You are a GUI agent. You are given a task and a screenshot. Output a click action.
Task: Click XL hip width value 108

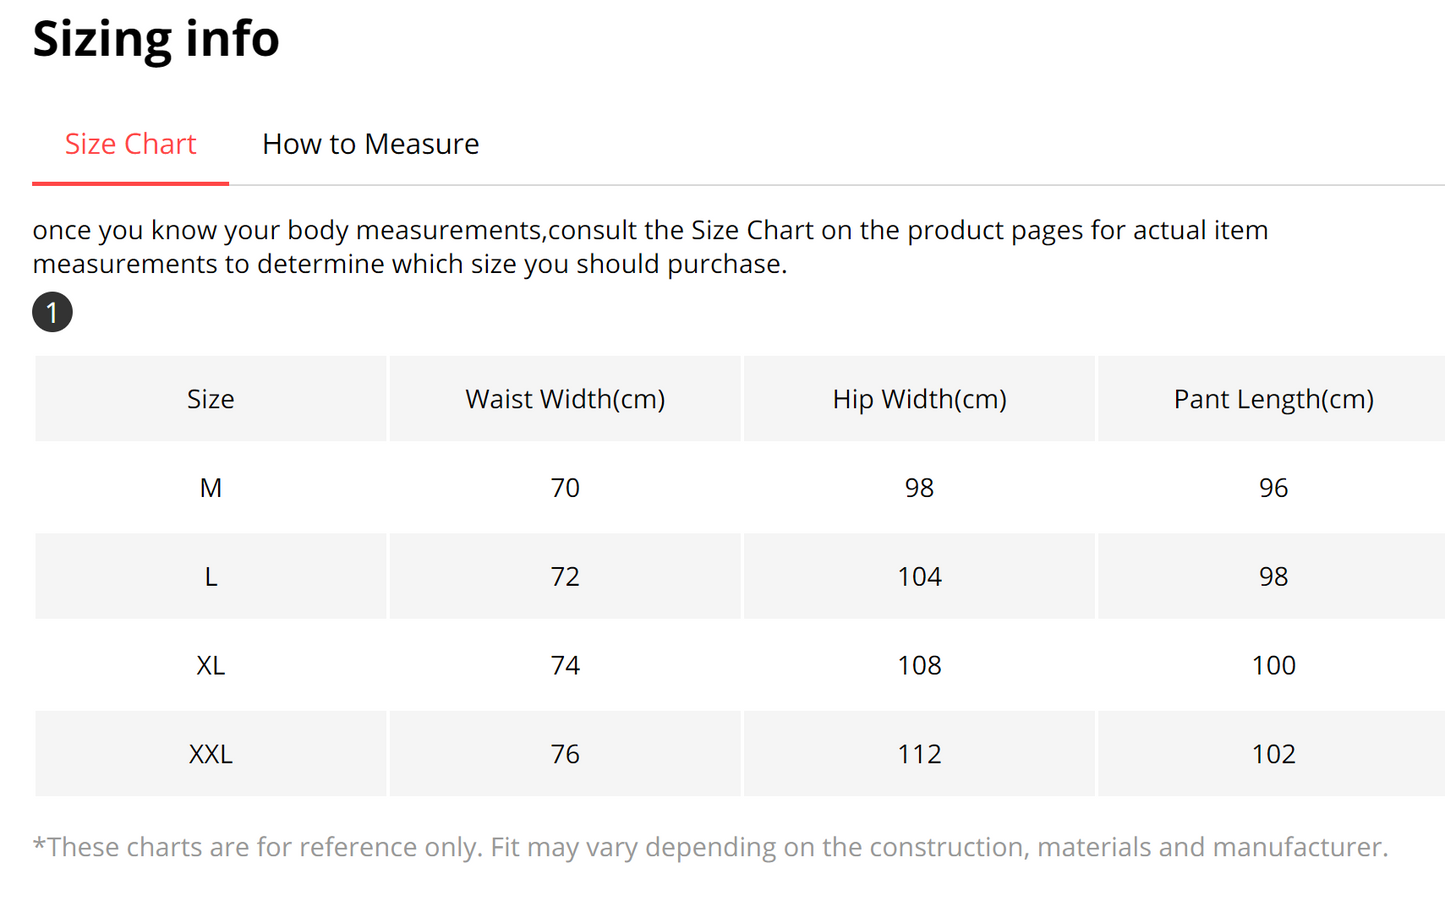[919, 666]
